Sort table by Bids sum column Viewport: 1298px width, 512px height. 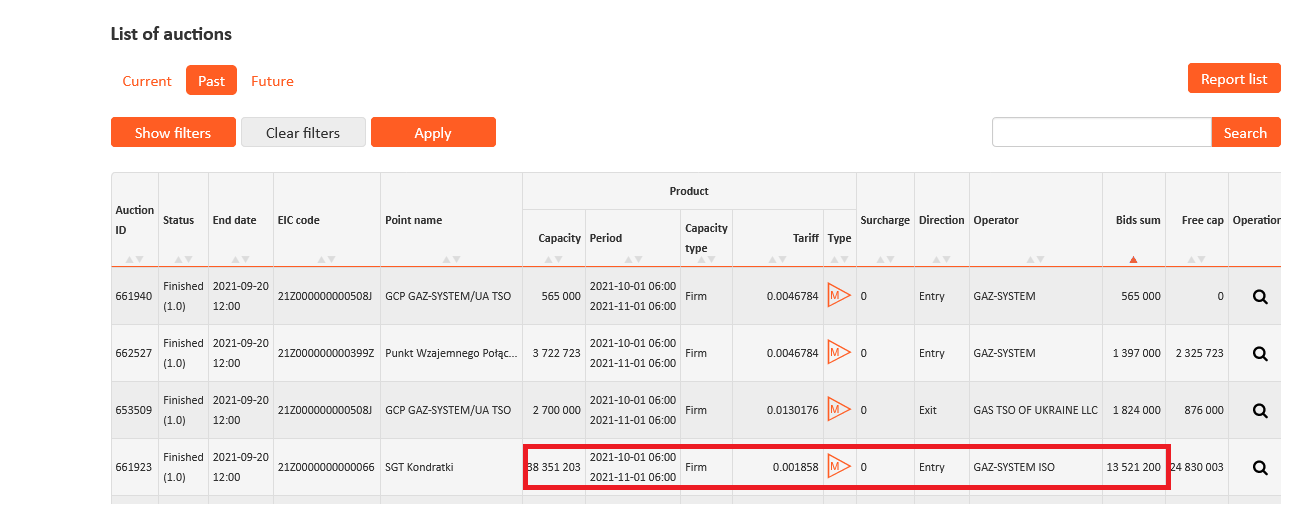[x=1133, y=259]
